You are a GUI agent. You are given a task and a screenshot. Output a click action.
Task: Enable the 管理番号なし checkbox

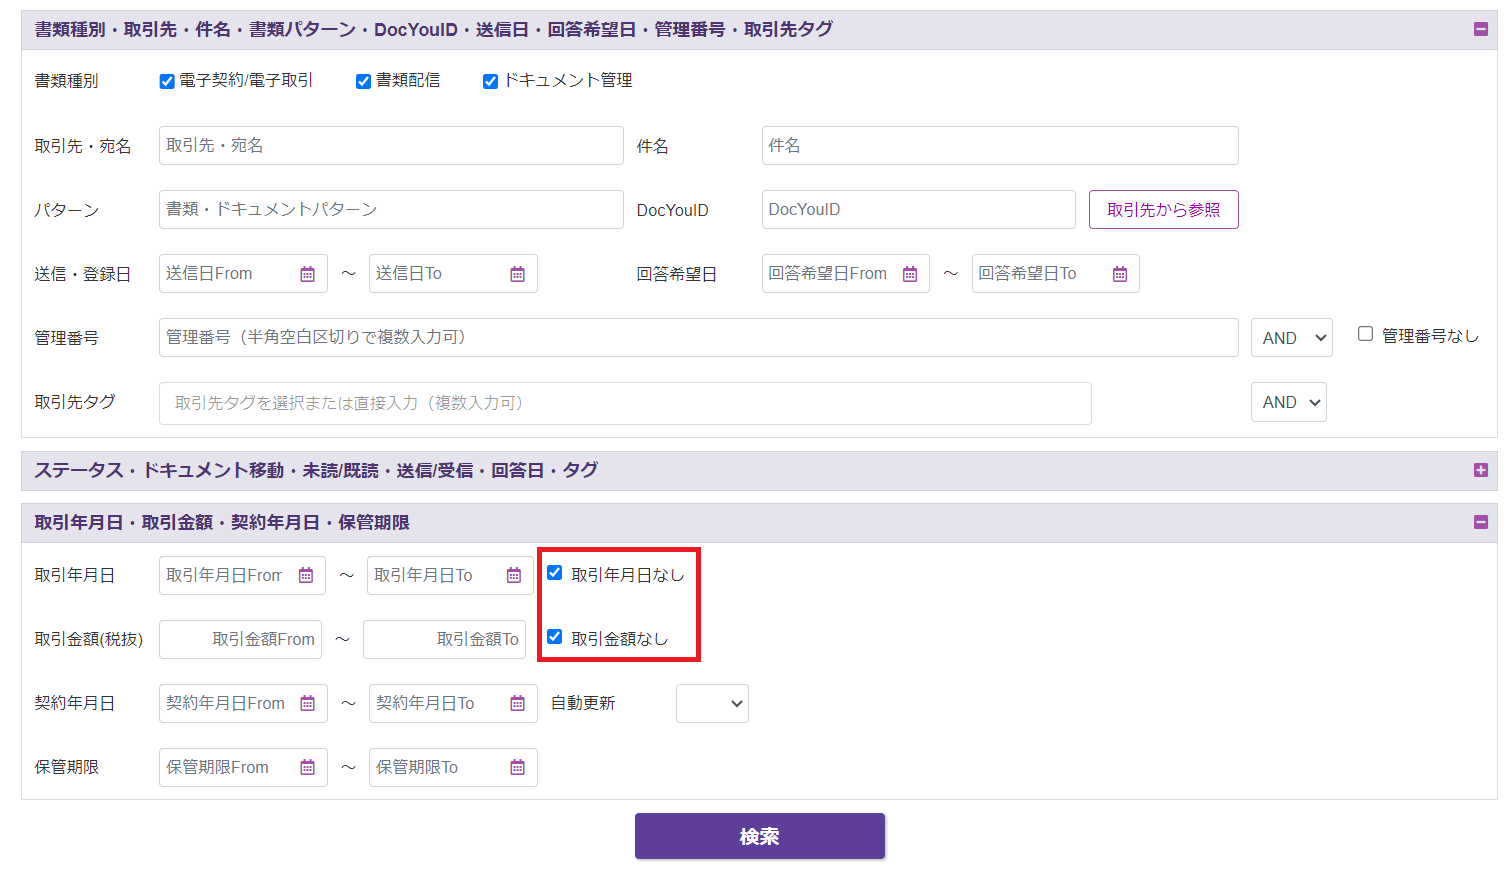click(1365, 334)
